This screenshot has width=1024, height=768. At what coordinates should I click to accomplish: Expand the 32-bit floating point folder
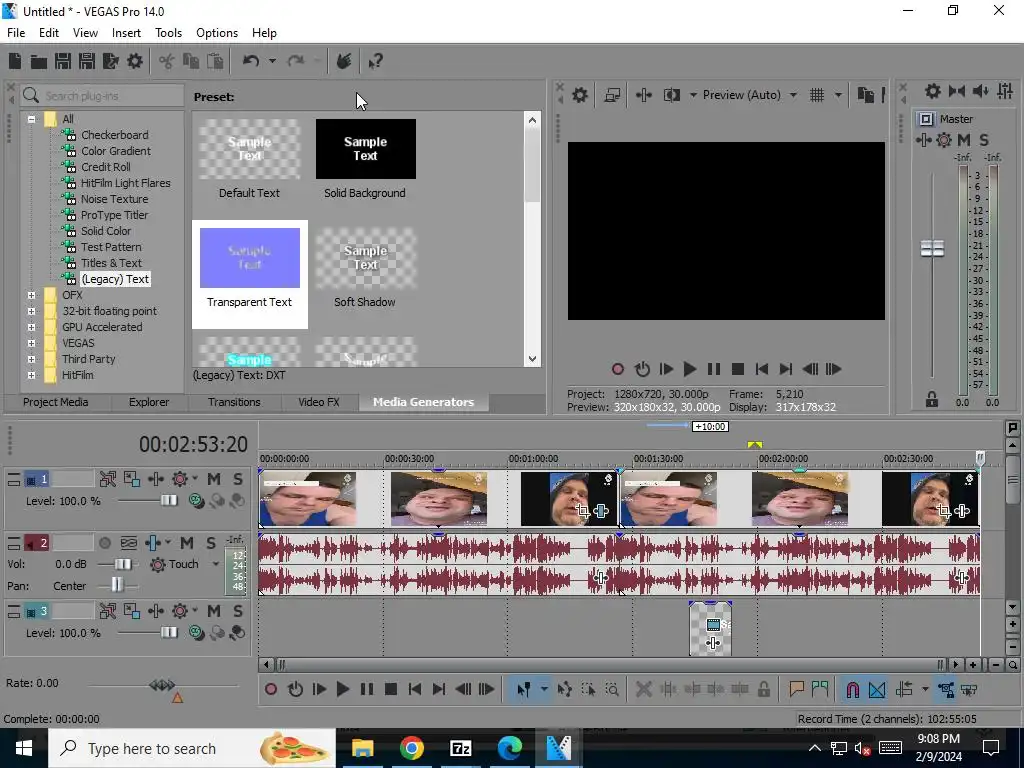point(31,311)
